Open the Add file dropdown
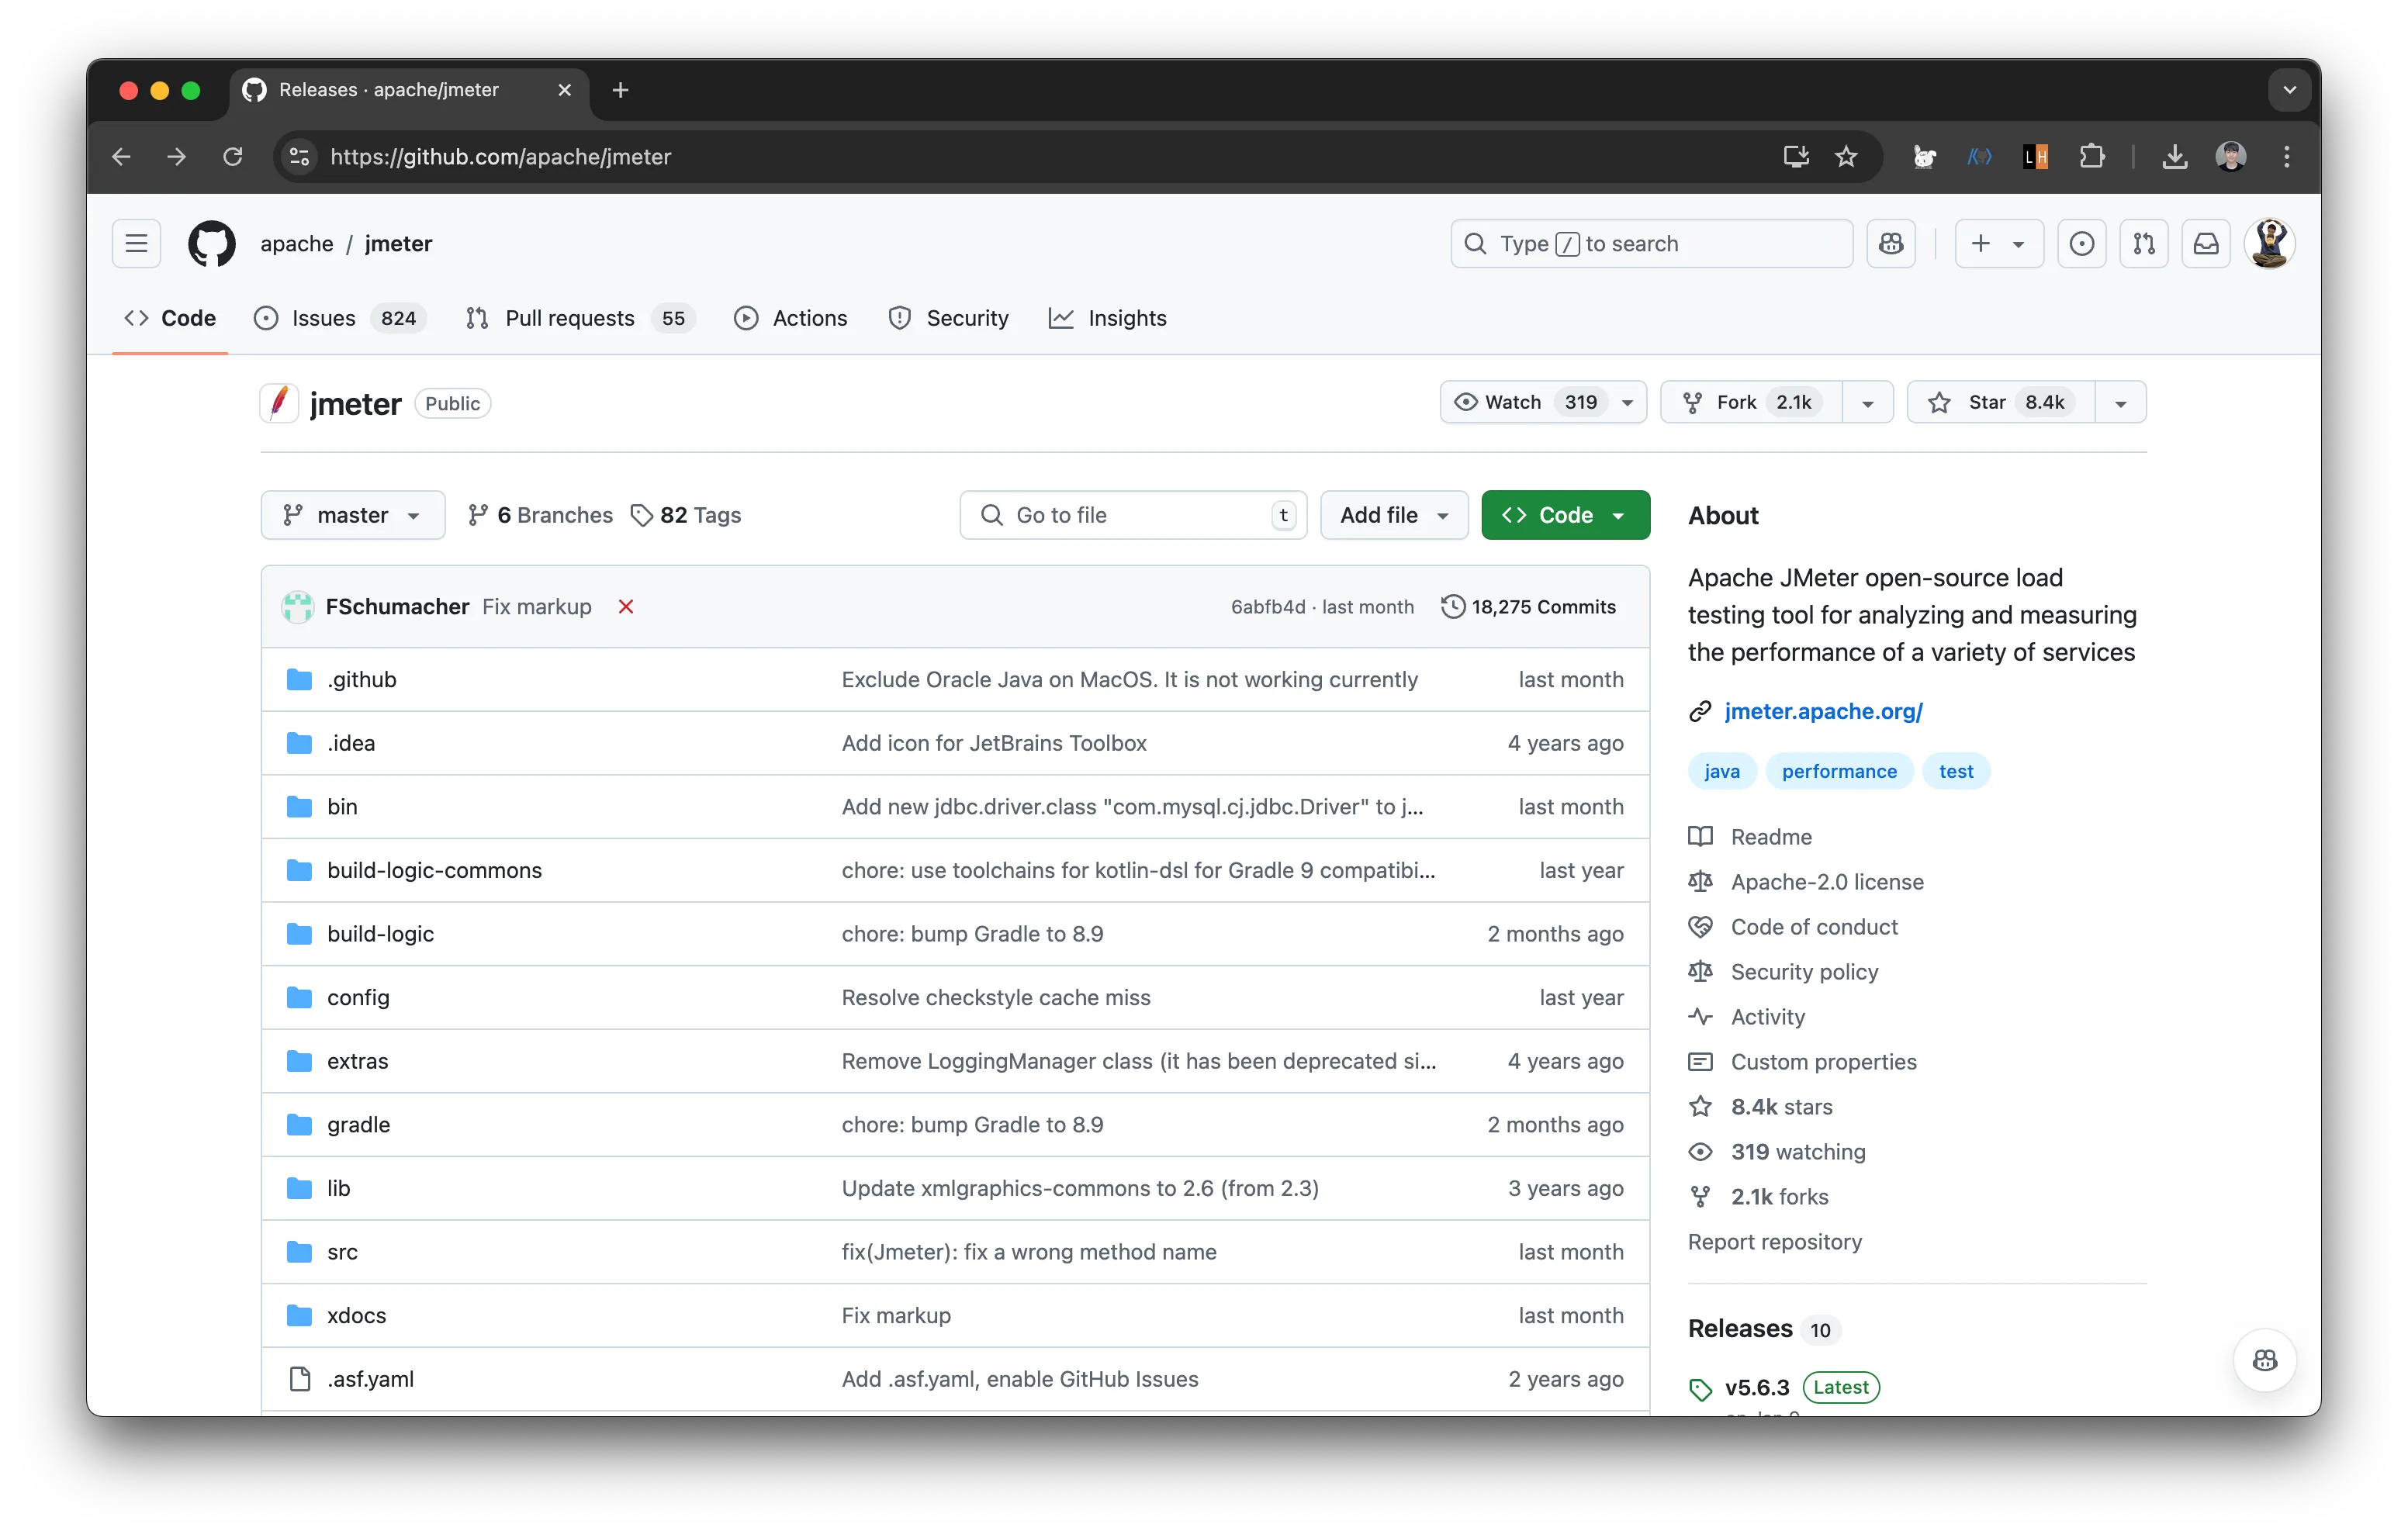Image resolution: width=2408 pixels, height=1531 pixels. coord(1393,515)
